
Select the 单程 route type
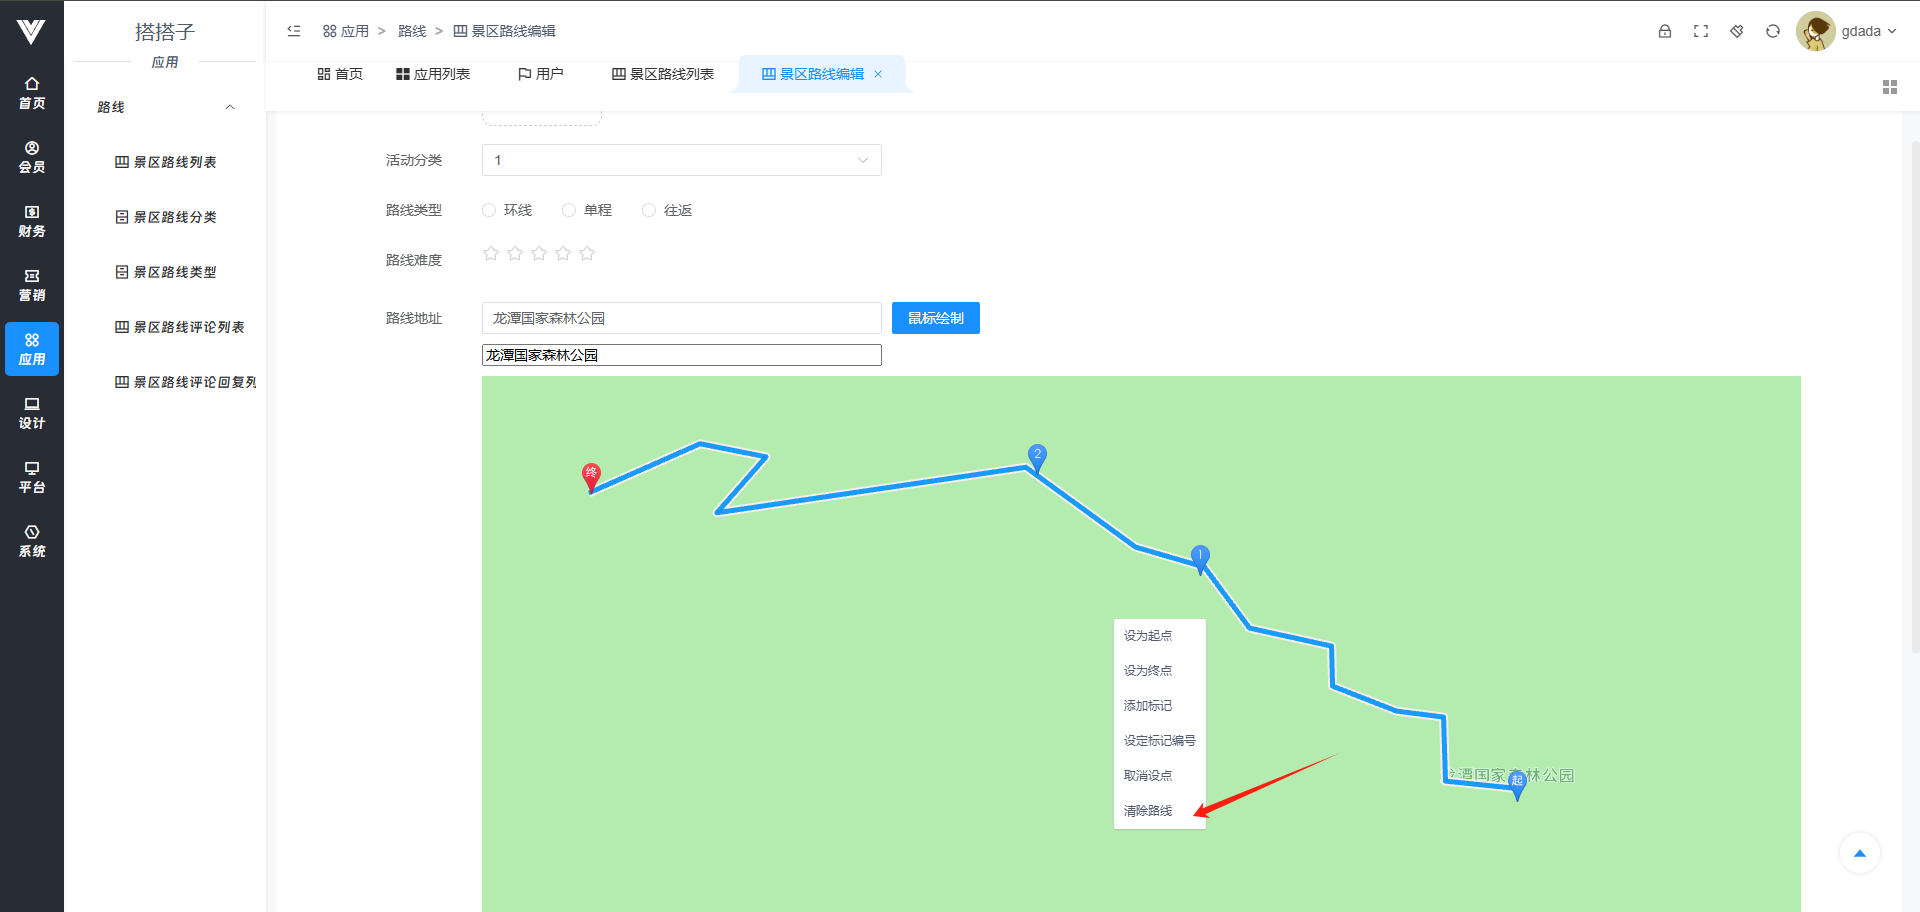[x=569, y=210]
